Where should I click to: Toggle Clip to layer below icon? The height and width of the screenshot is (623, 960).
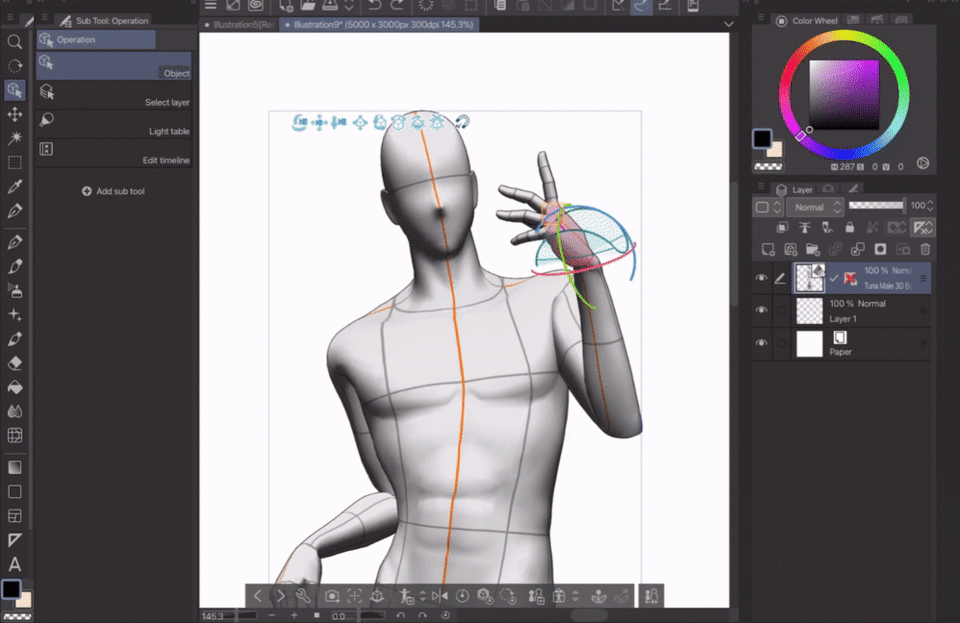(782, 228)
